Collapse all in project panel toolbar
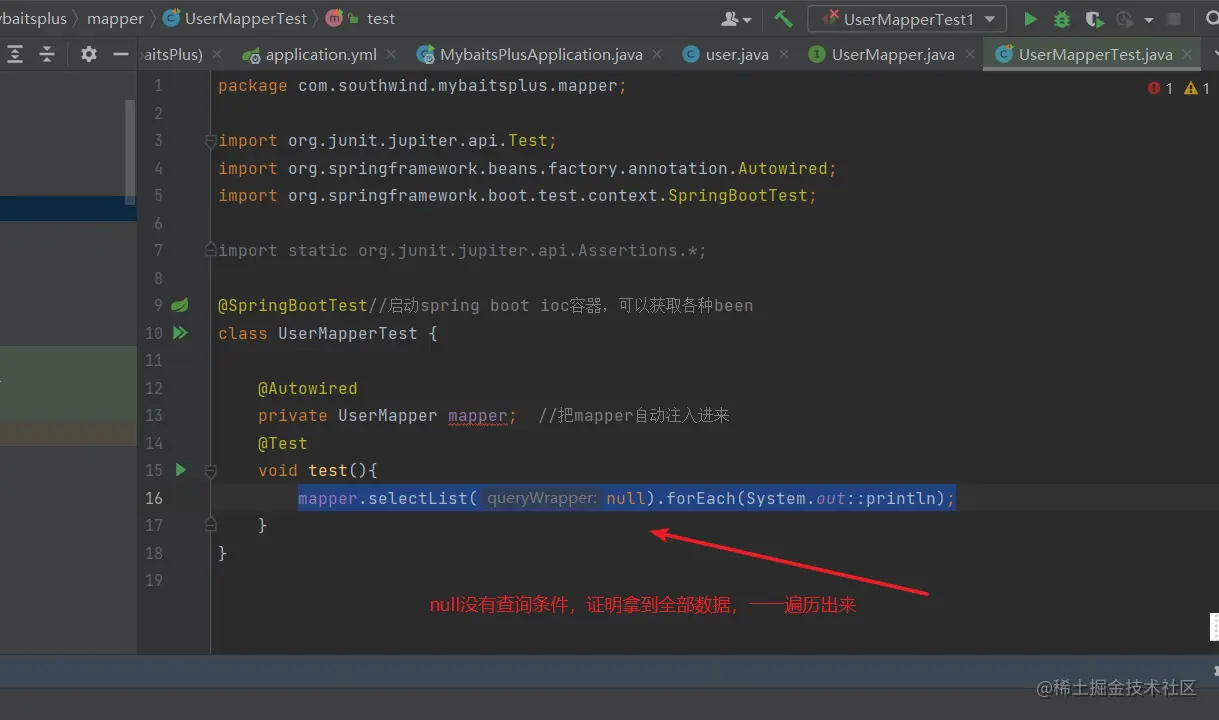Image resolution: width=1219 pixels, height=720 pixels. click(47, 54)
